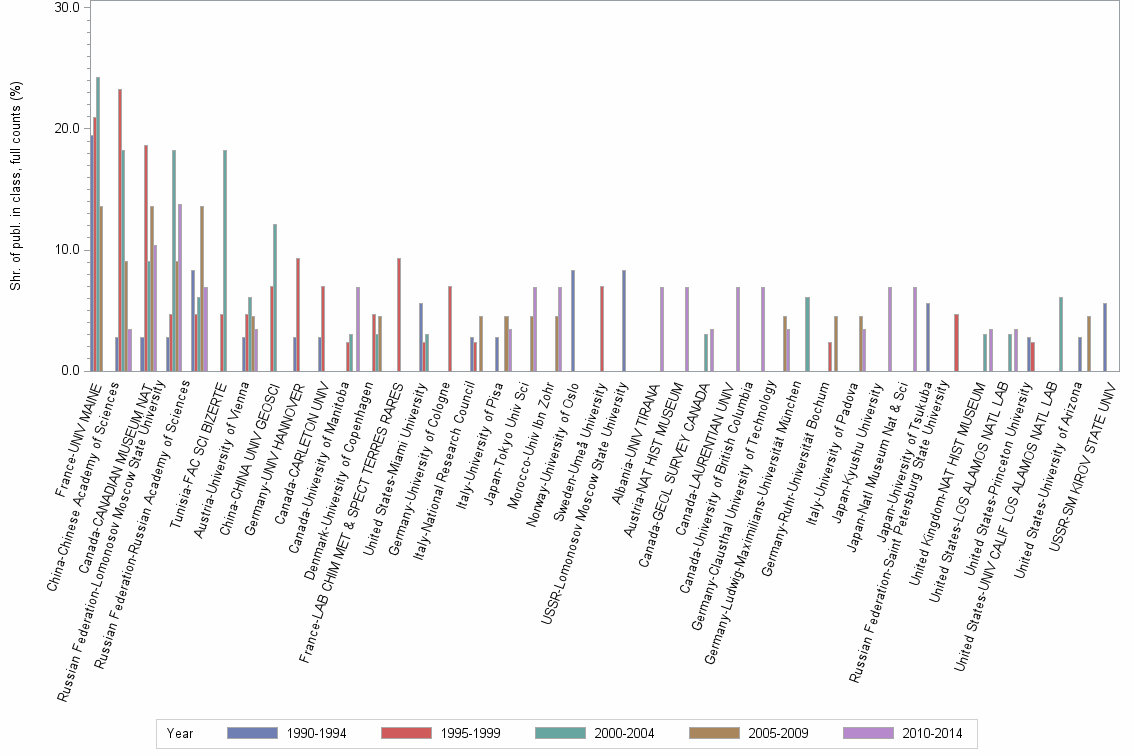Select the teal 2000-2004 legend swatch
1134x756 pixels.
[558, 733]
